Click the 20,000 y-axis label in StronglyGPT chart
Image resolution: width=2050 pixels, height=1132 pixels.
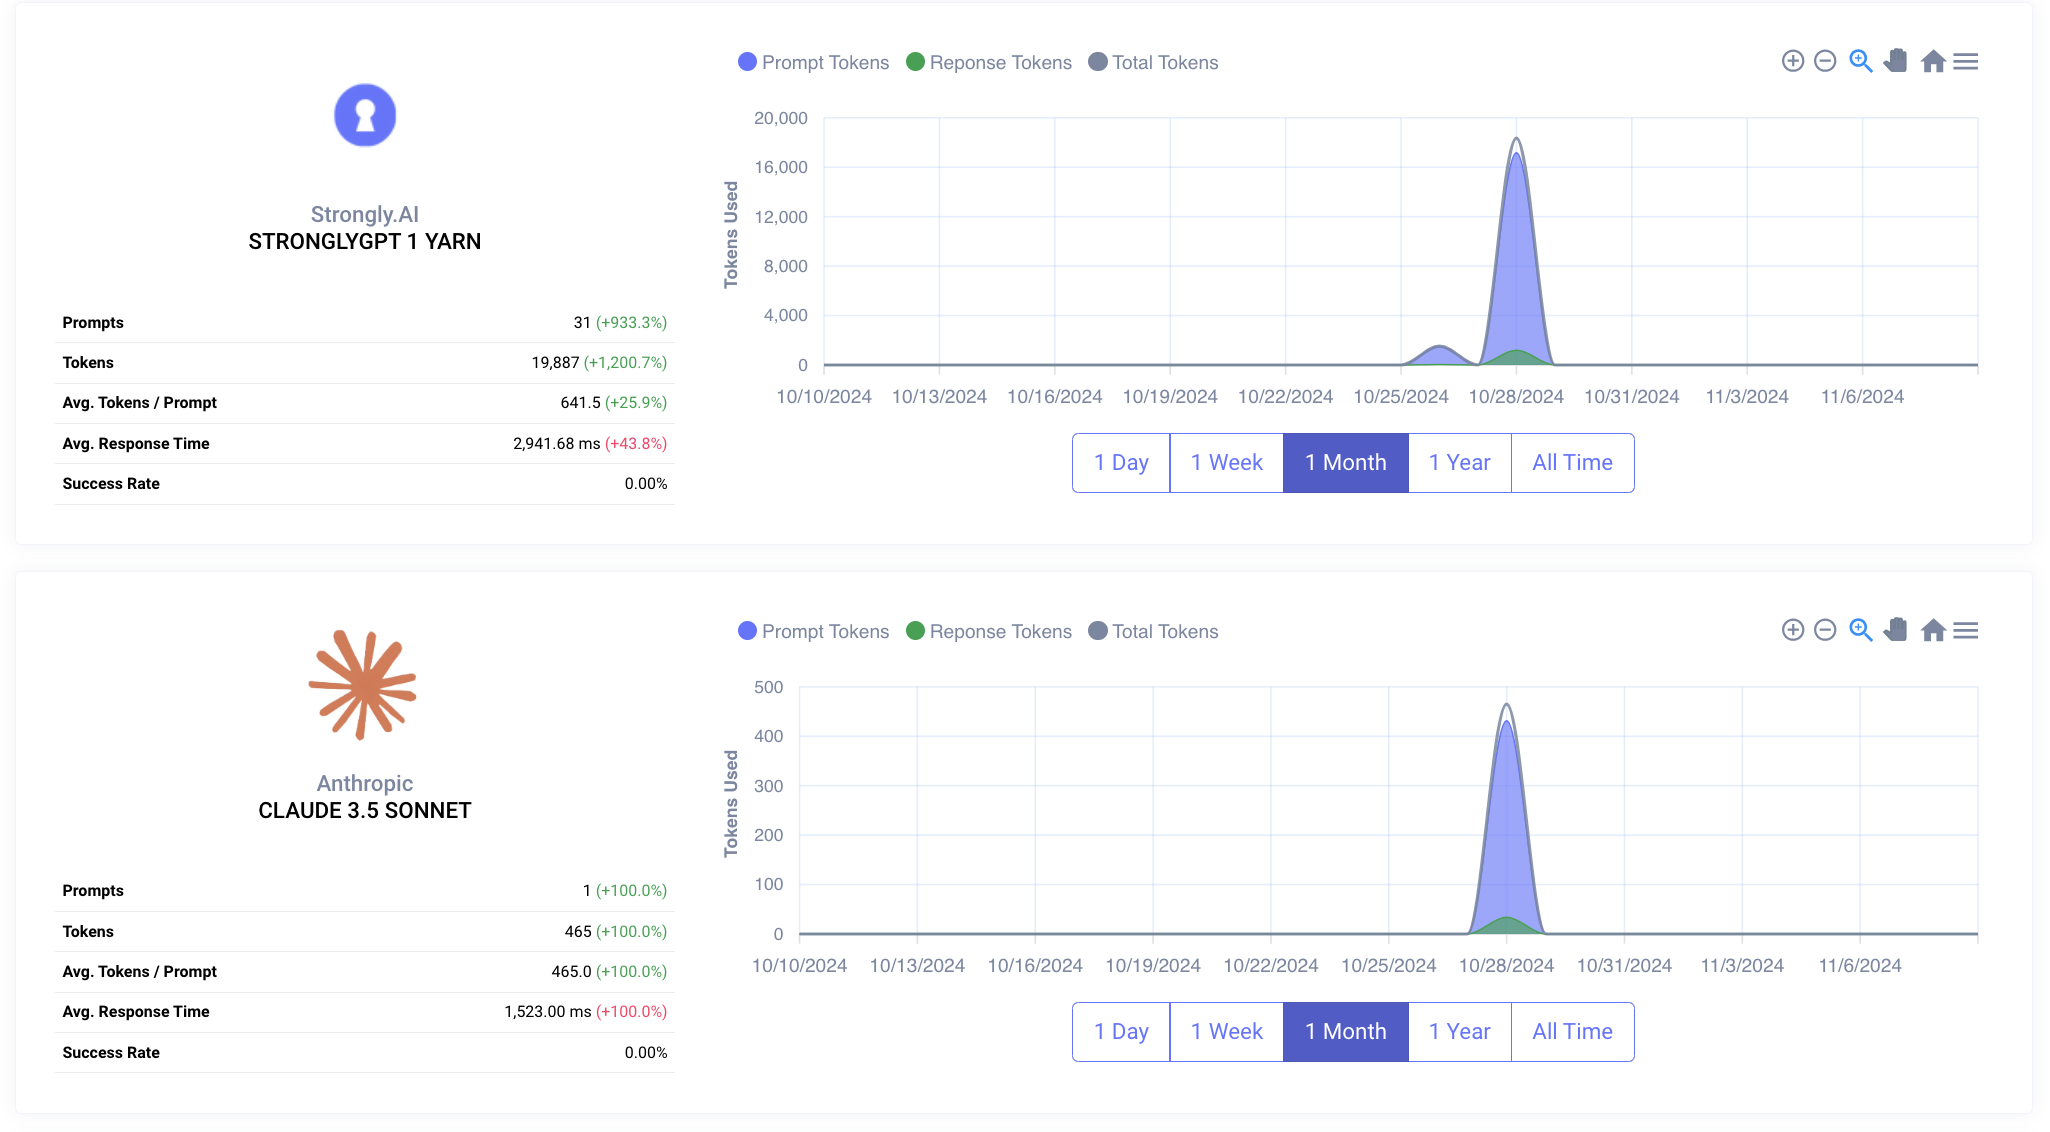(781, 118)
